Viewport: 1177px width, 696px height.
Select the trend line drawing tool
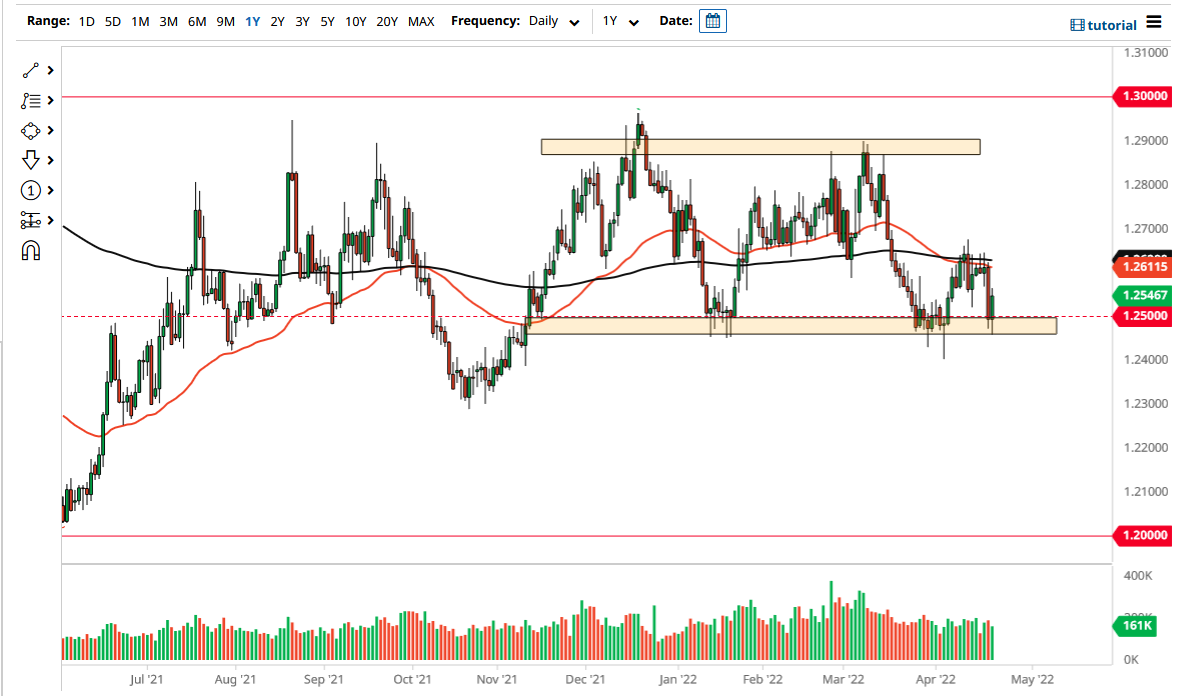(28, 70)
